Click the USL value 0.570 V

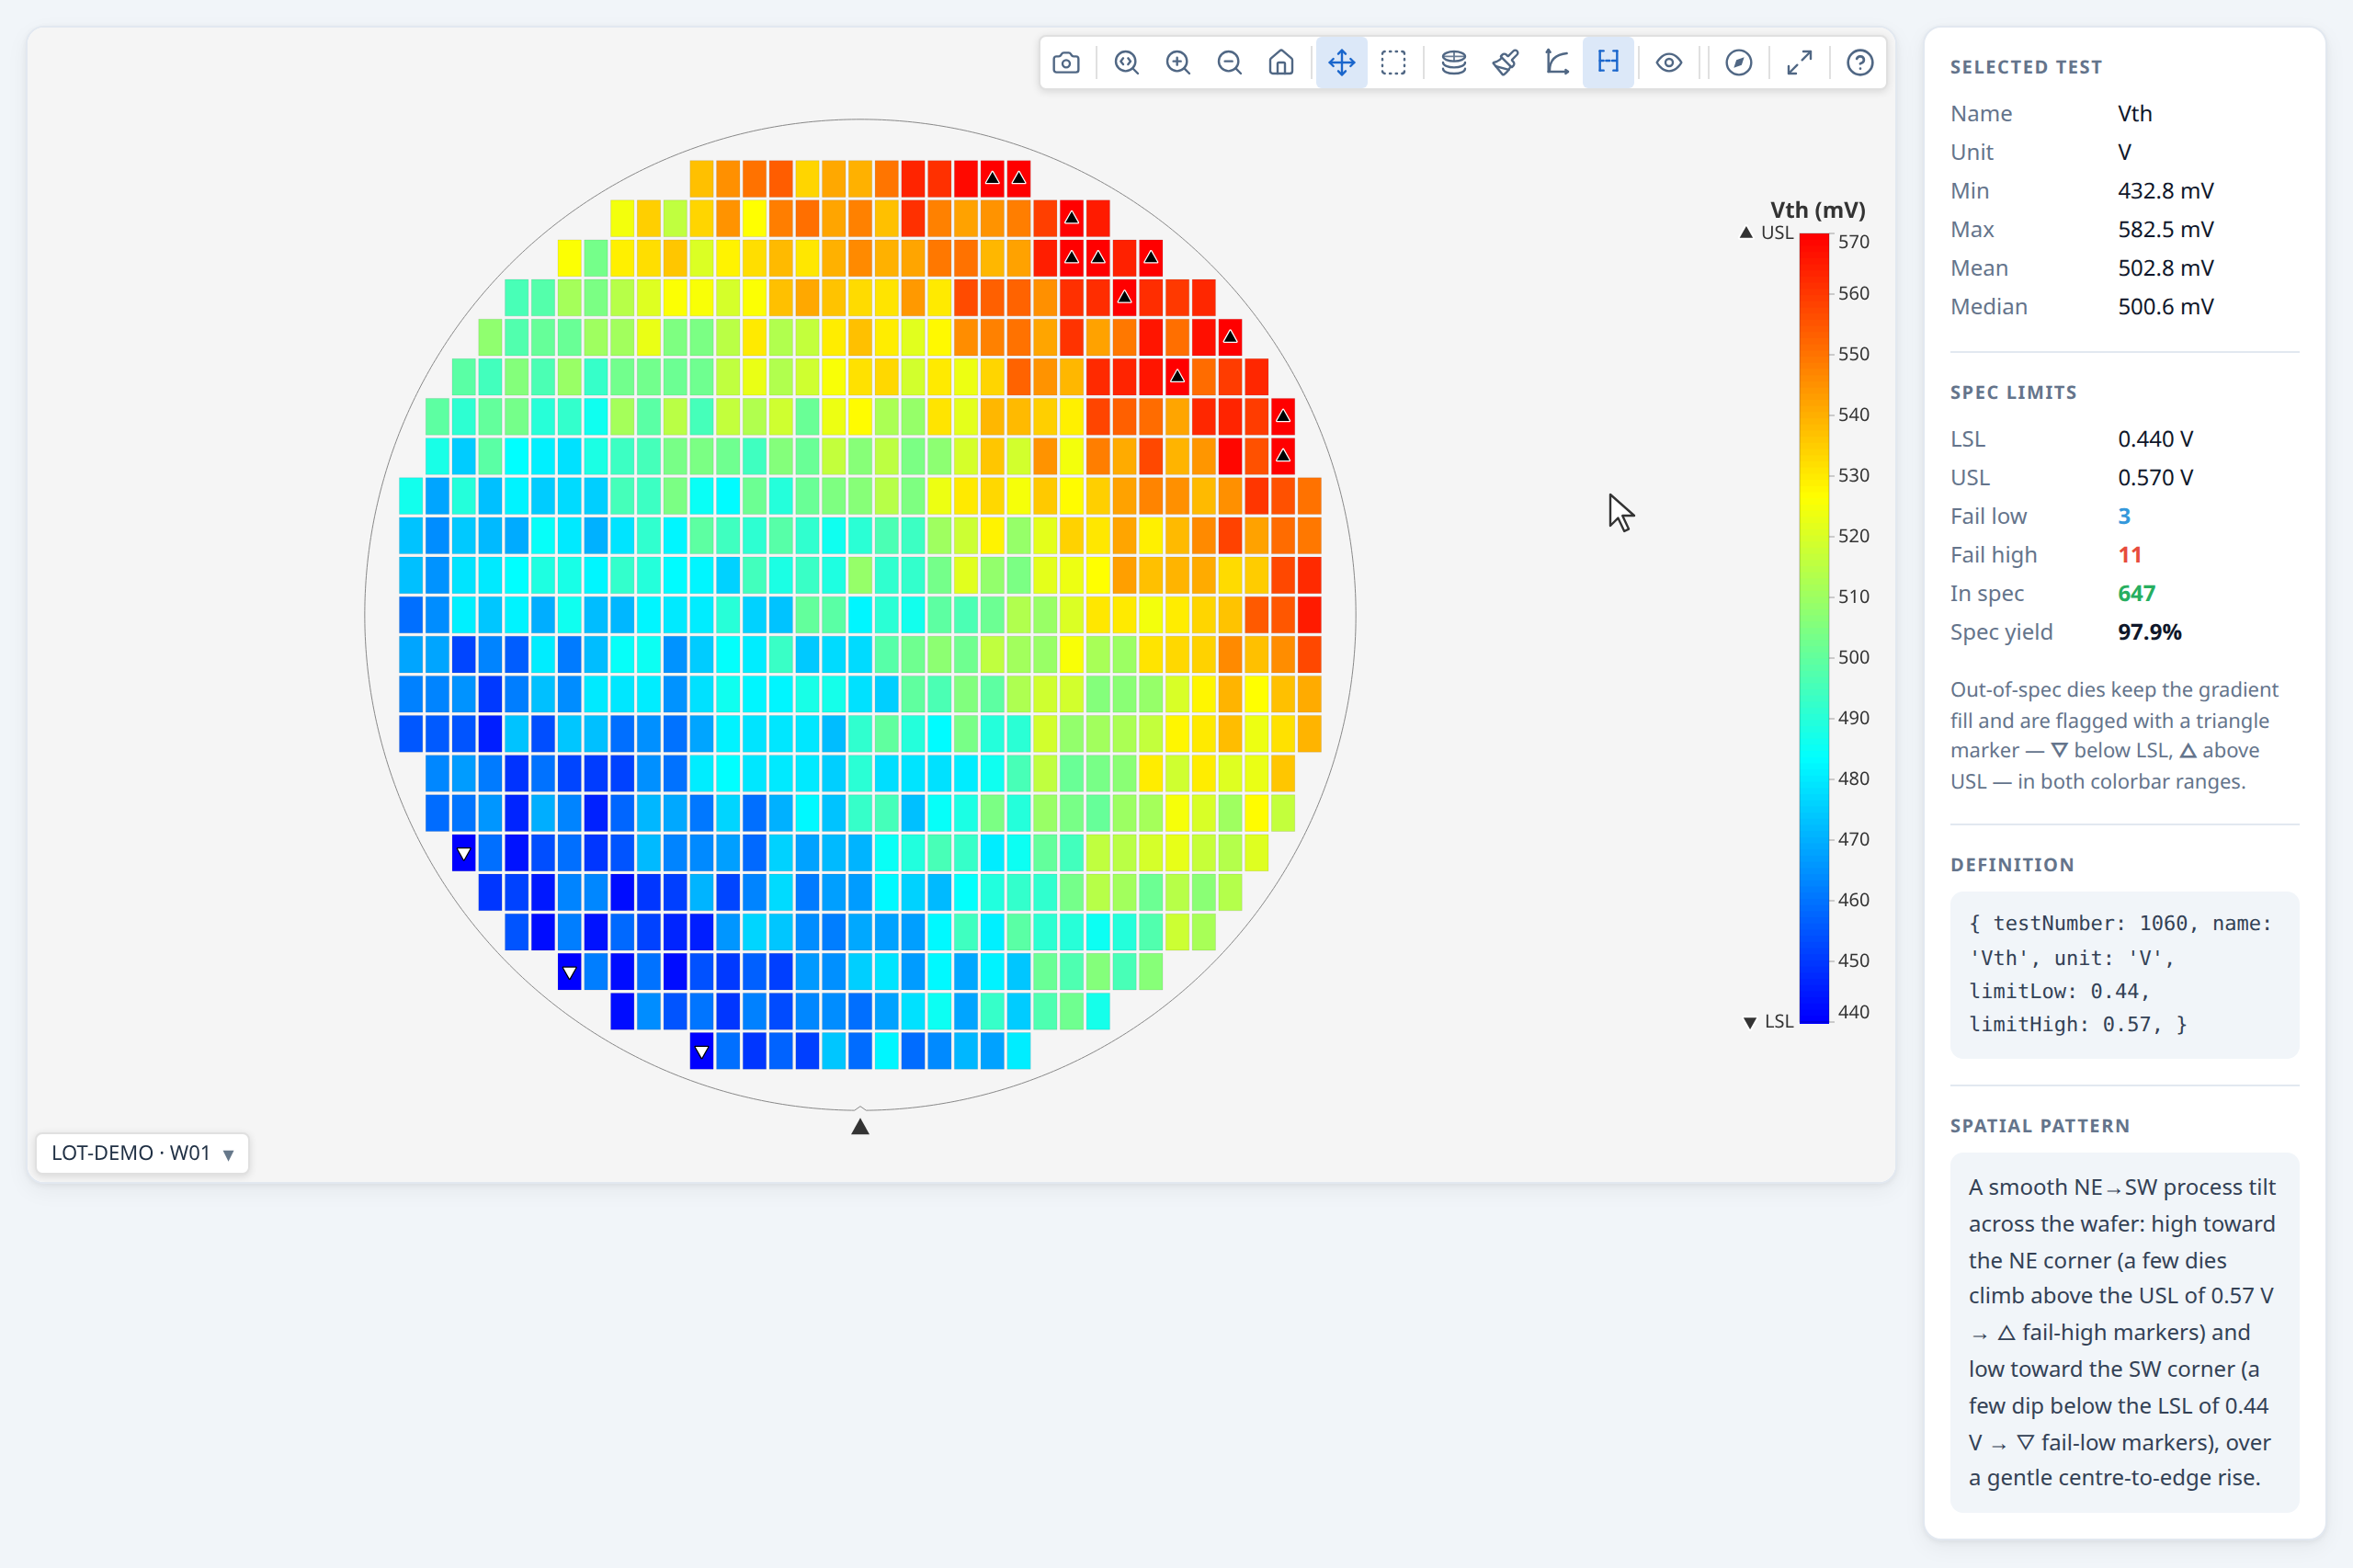(2155, 478)
